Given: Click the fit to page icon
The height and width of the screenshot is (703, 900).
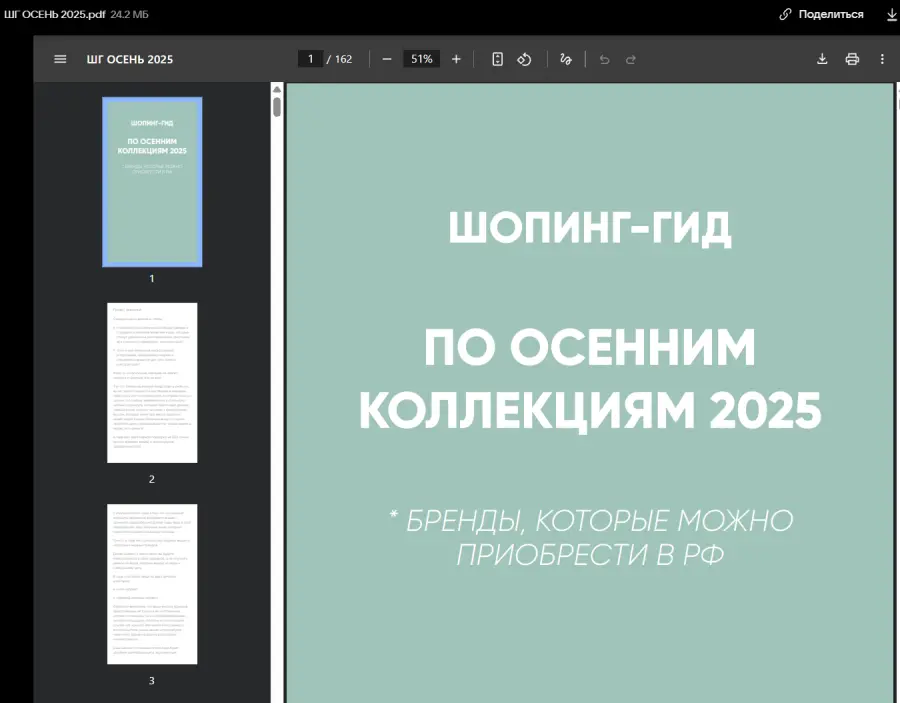Looking at the screenshot, I should 497,59.
